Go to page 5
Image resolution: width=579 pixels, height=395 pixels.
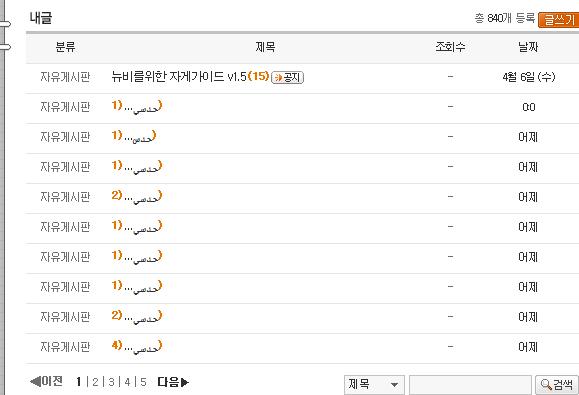coord(143,382)
